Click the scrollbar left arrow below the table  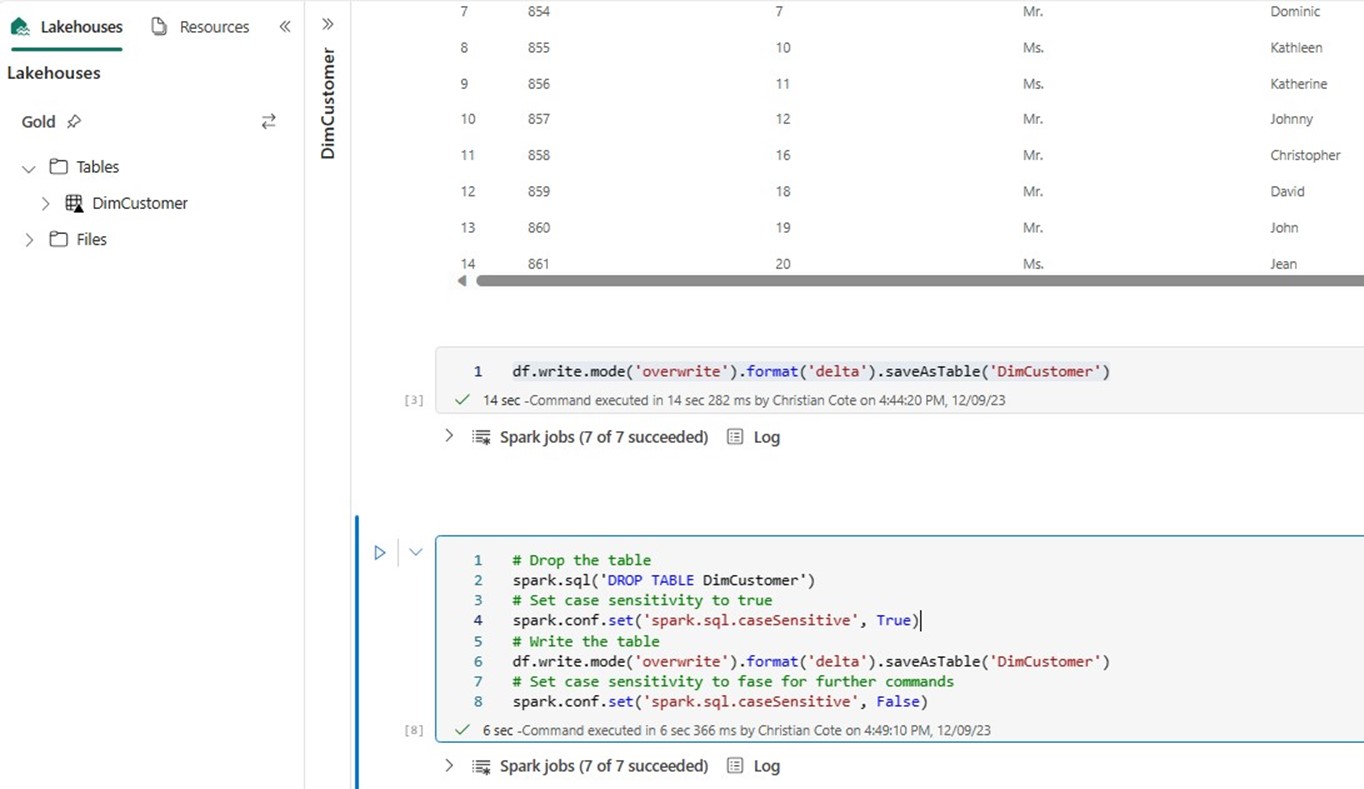pos(462,281)
